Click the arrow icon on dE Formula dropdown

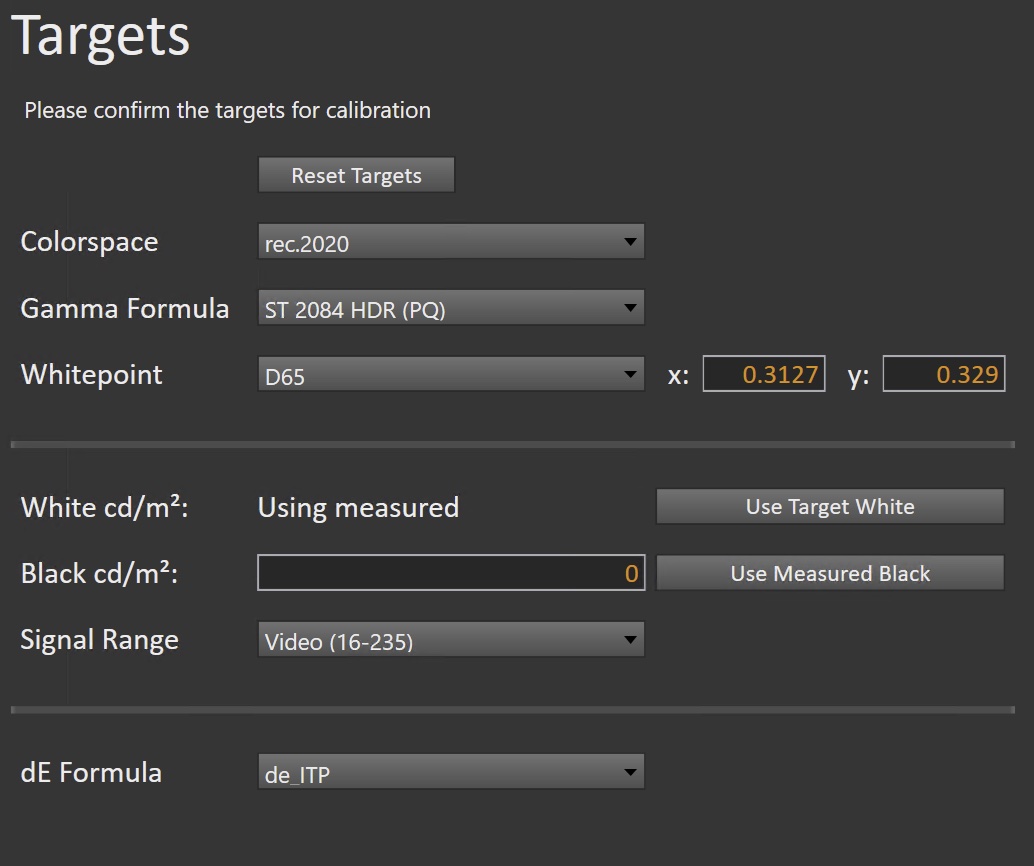(630, 772)
